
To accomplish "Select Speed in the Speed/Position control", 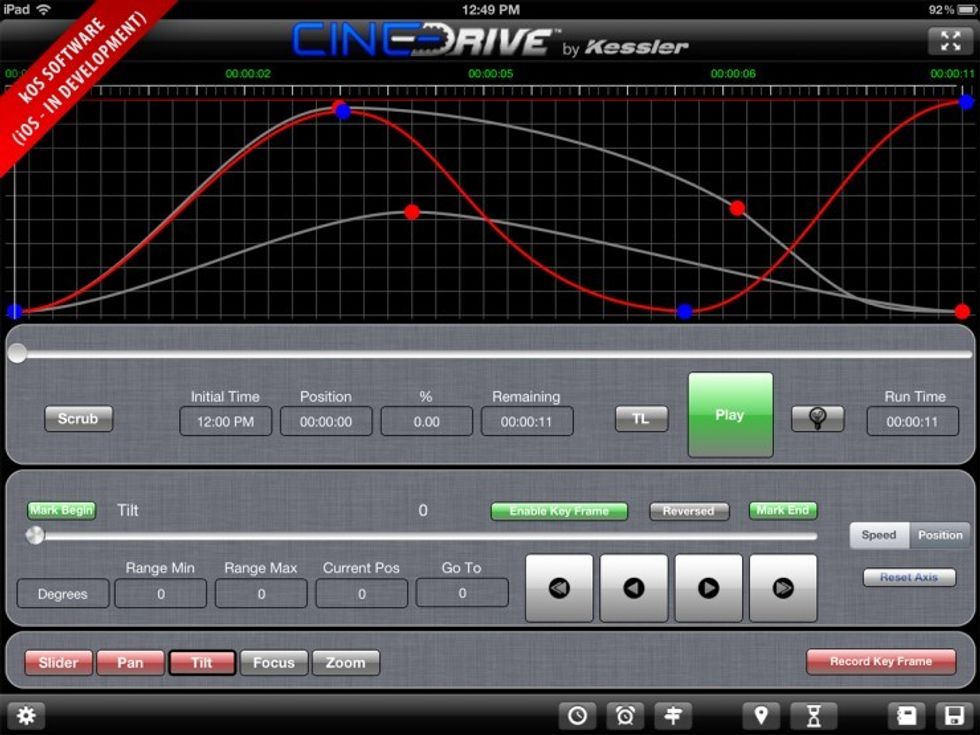I will [879, 535].
